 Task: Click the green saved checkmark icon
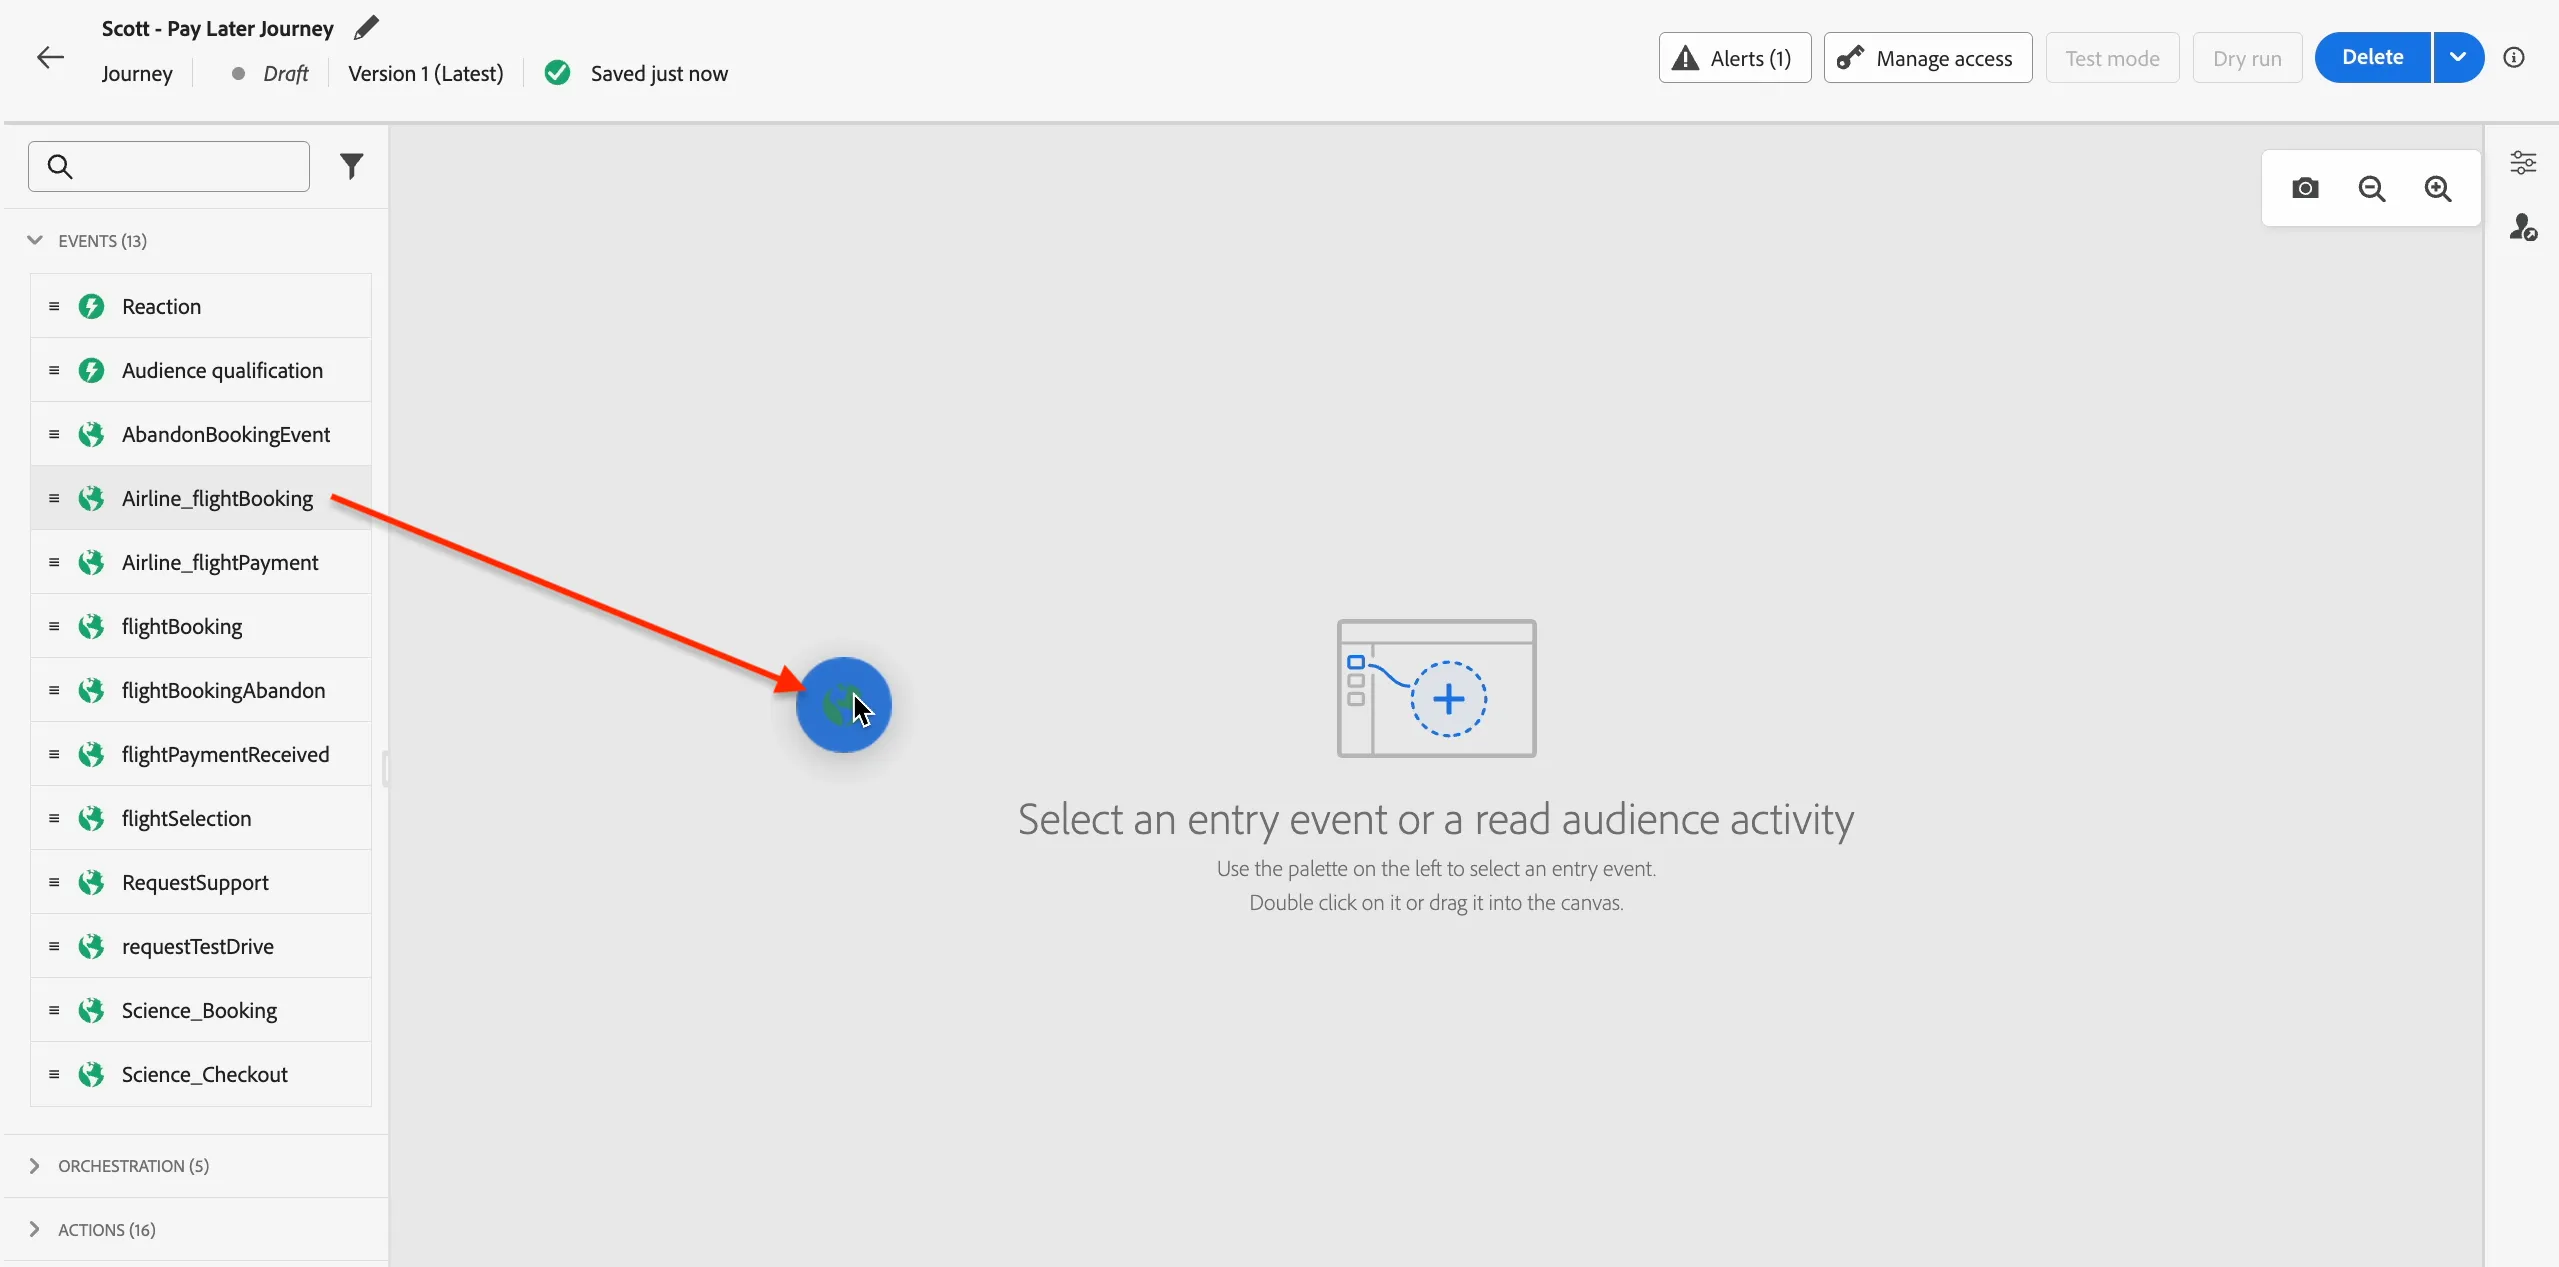(x=558, y=73)
